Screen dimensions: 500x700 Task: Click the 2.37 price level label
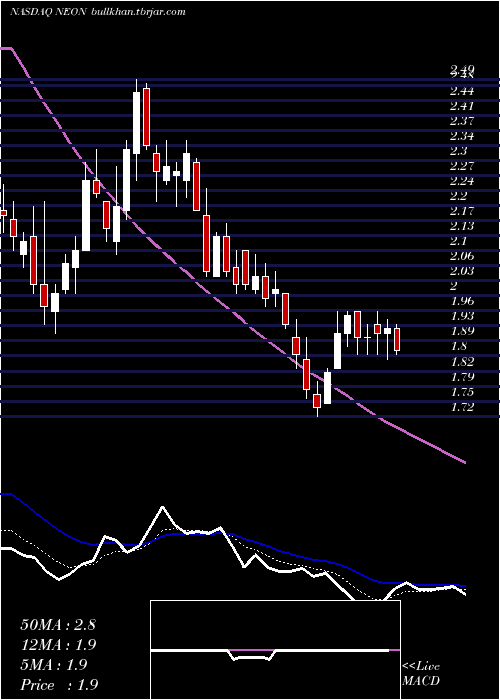tap(462, 121)
